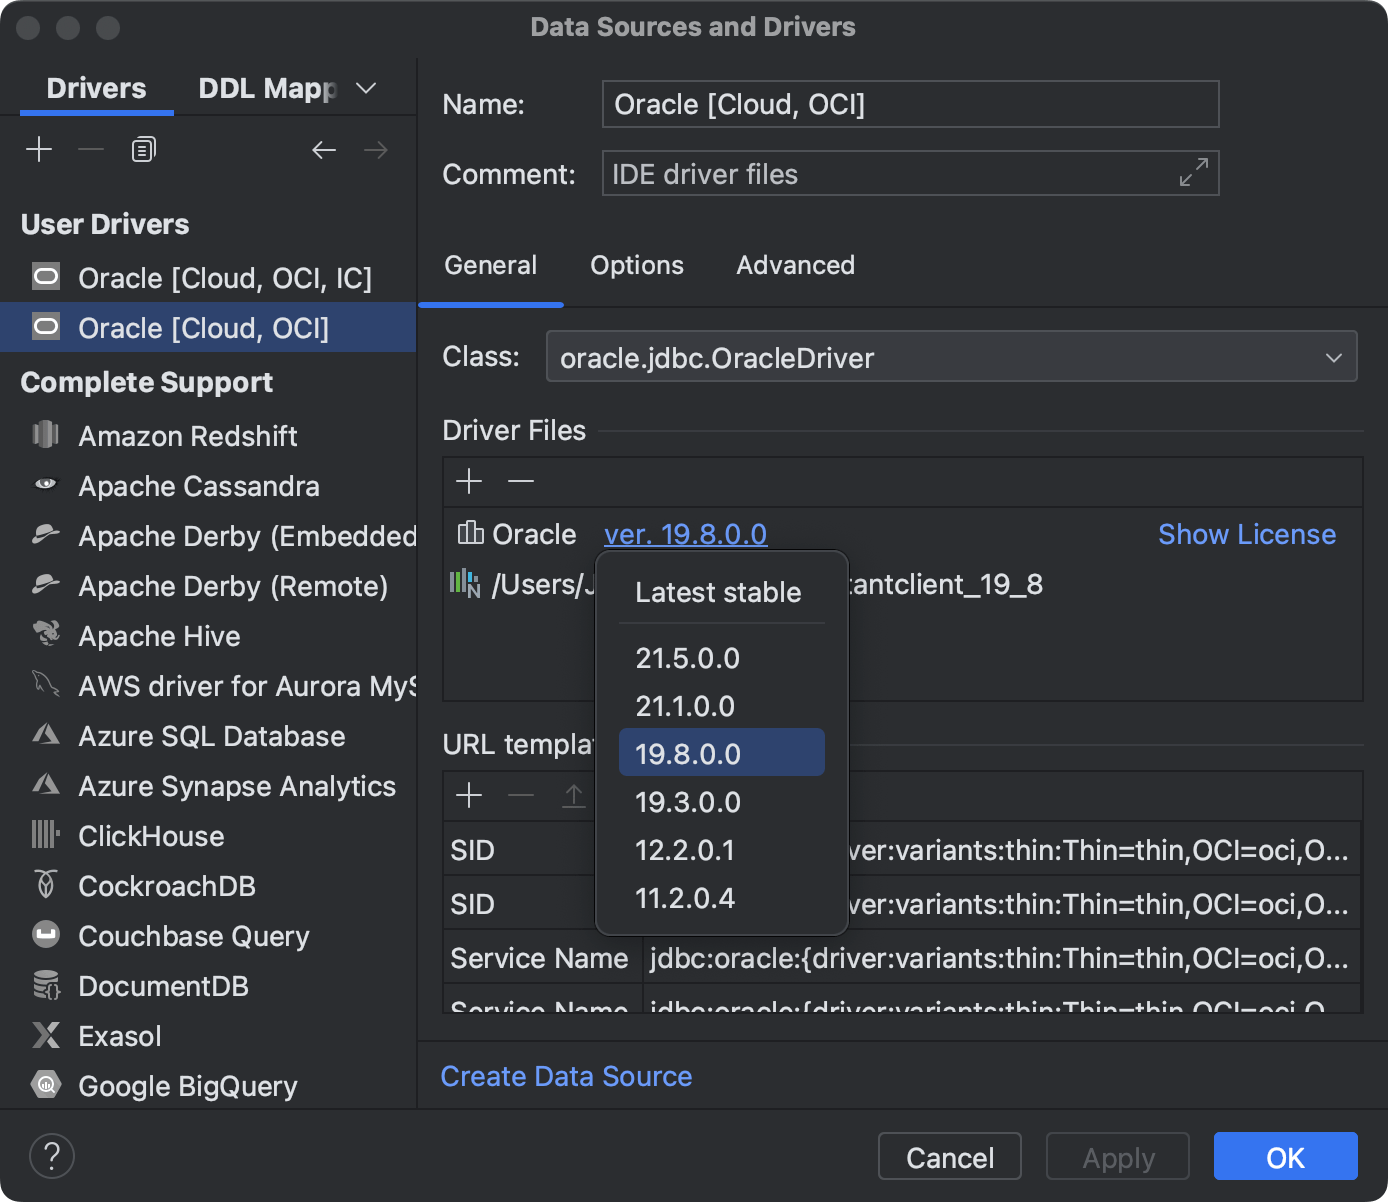The width and height of the screenshot is (1388, 1202).
Task: Click the plus icon above URL templates
Action: point(469,796)
